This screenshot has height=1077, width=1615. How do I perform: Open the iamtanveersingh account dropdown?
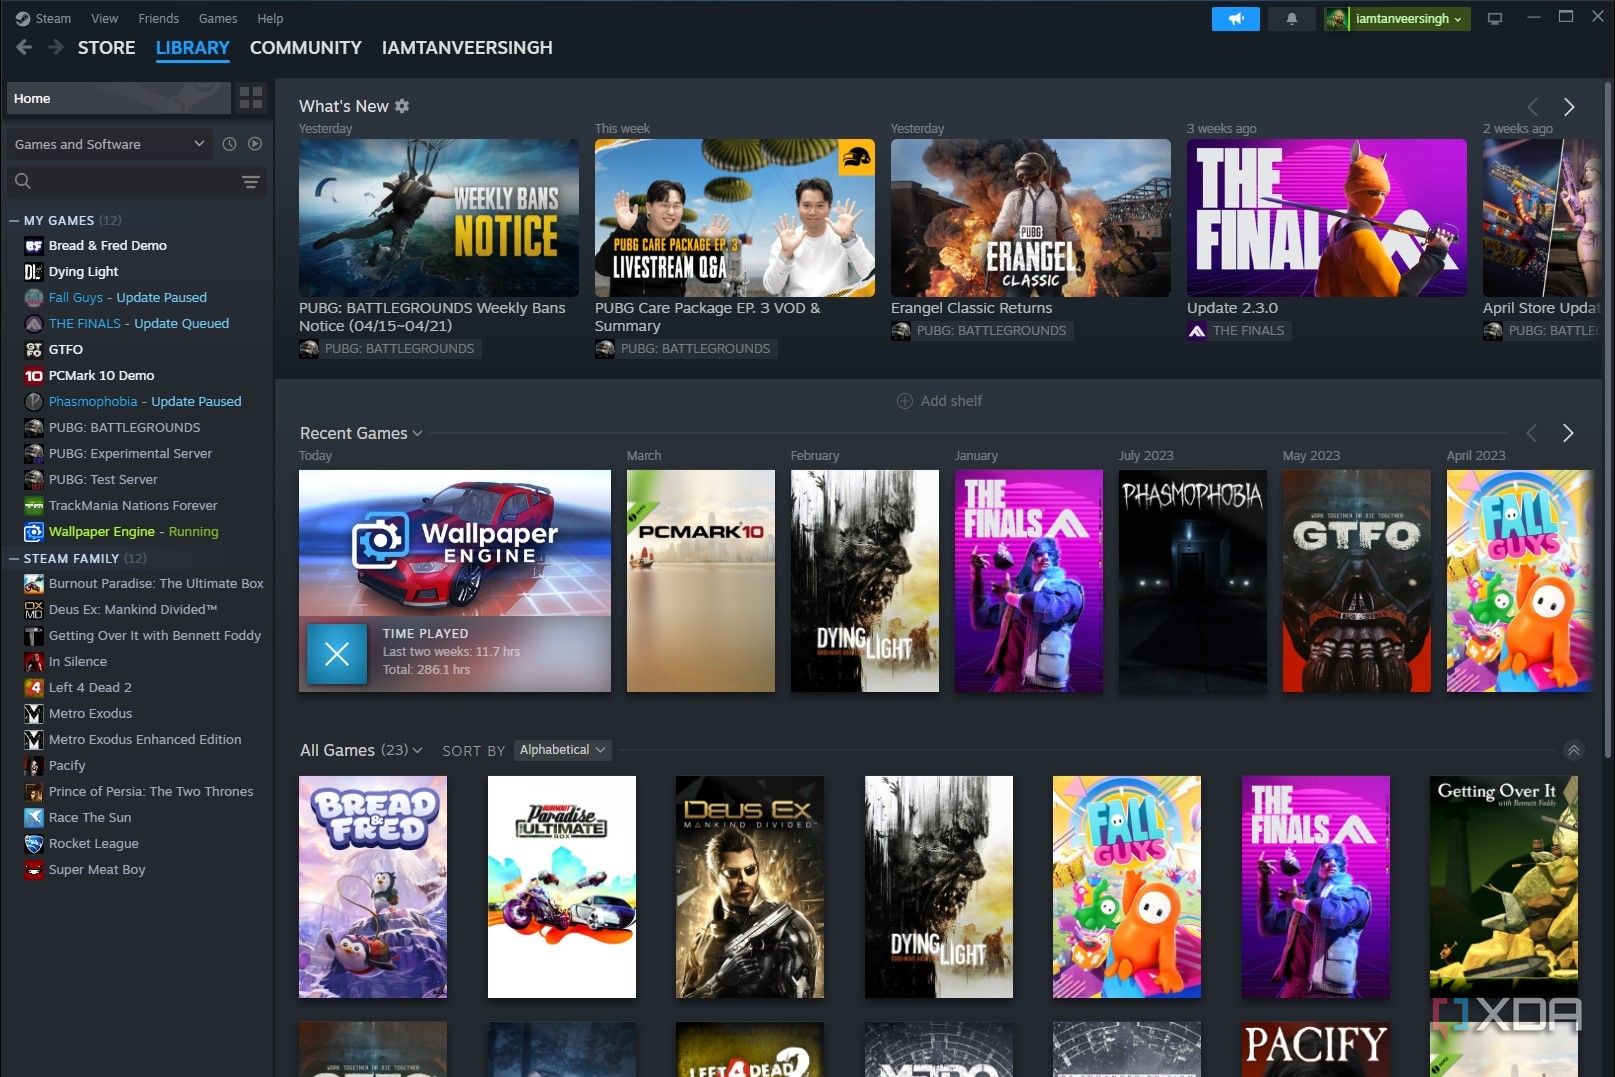click(1408, 19)
